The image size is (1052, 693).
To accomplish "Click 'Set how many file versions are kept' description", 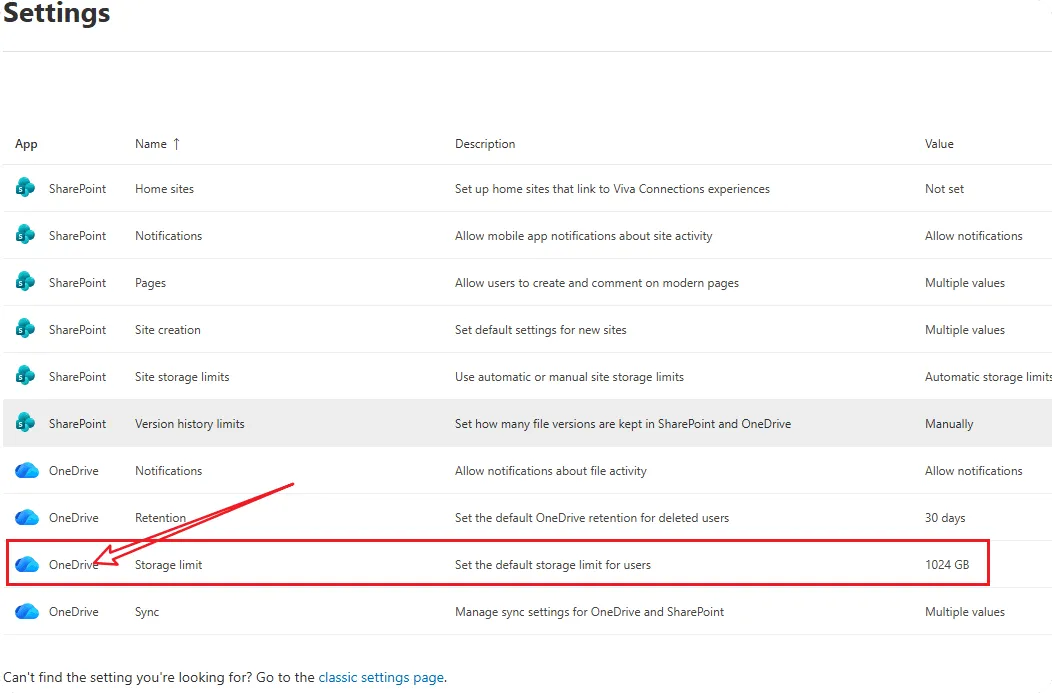I will pos(623,424).
